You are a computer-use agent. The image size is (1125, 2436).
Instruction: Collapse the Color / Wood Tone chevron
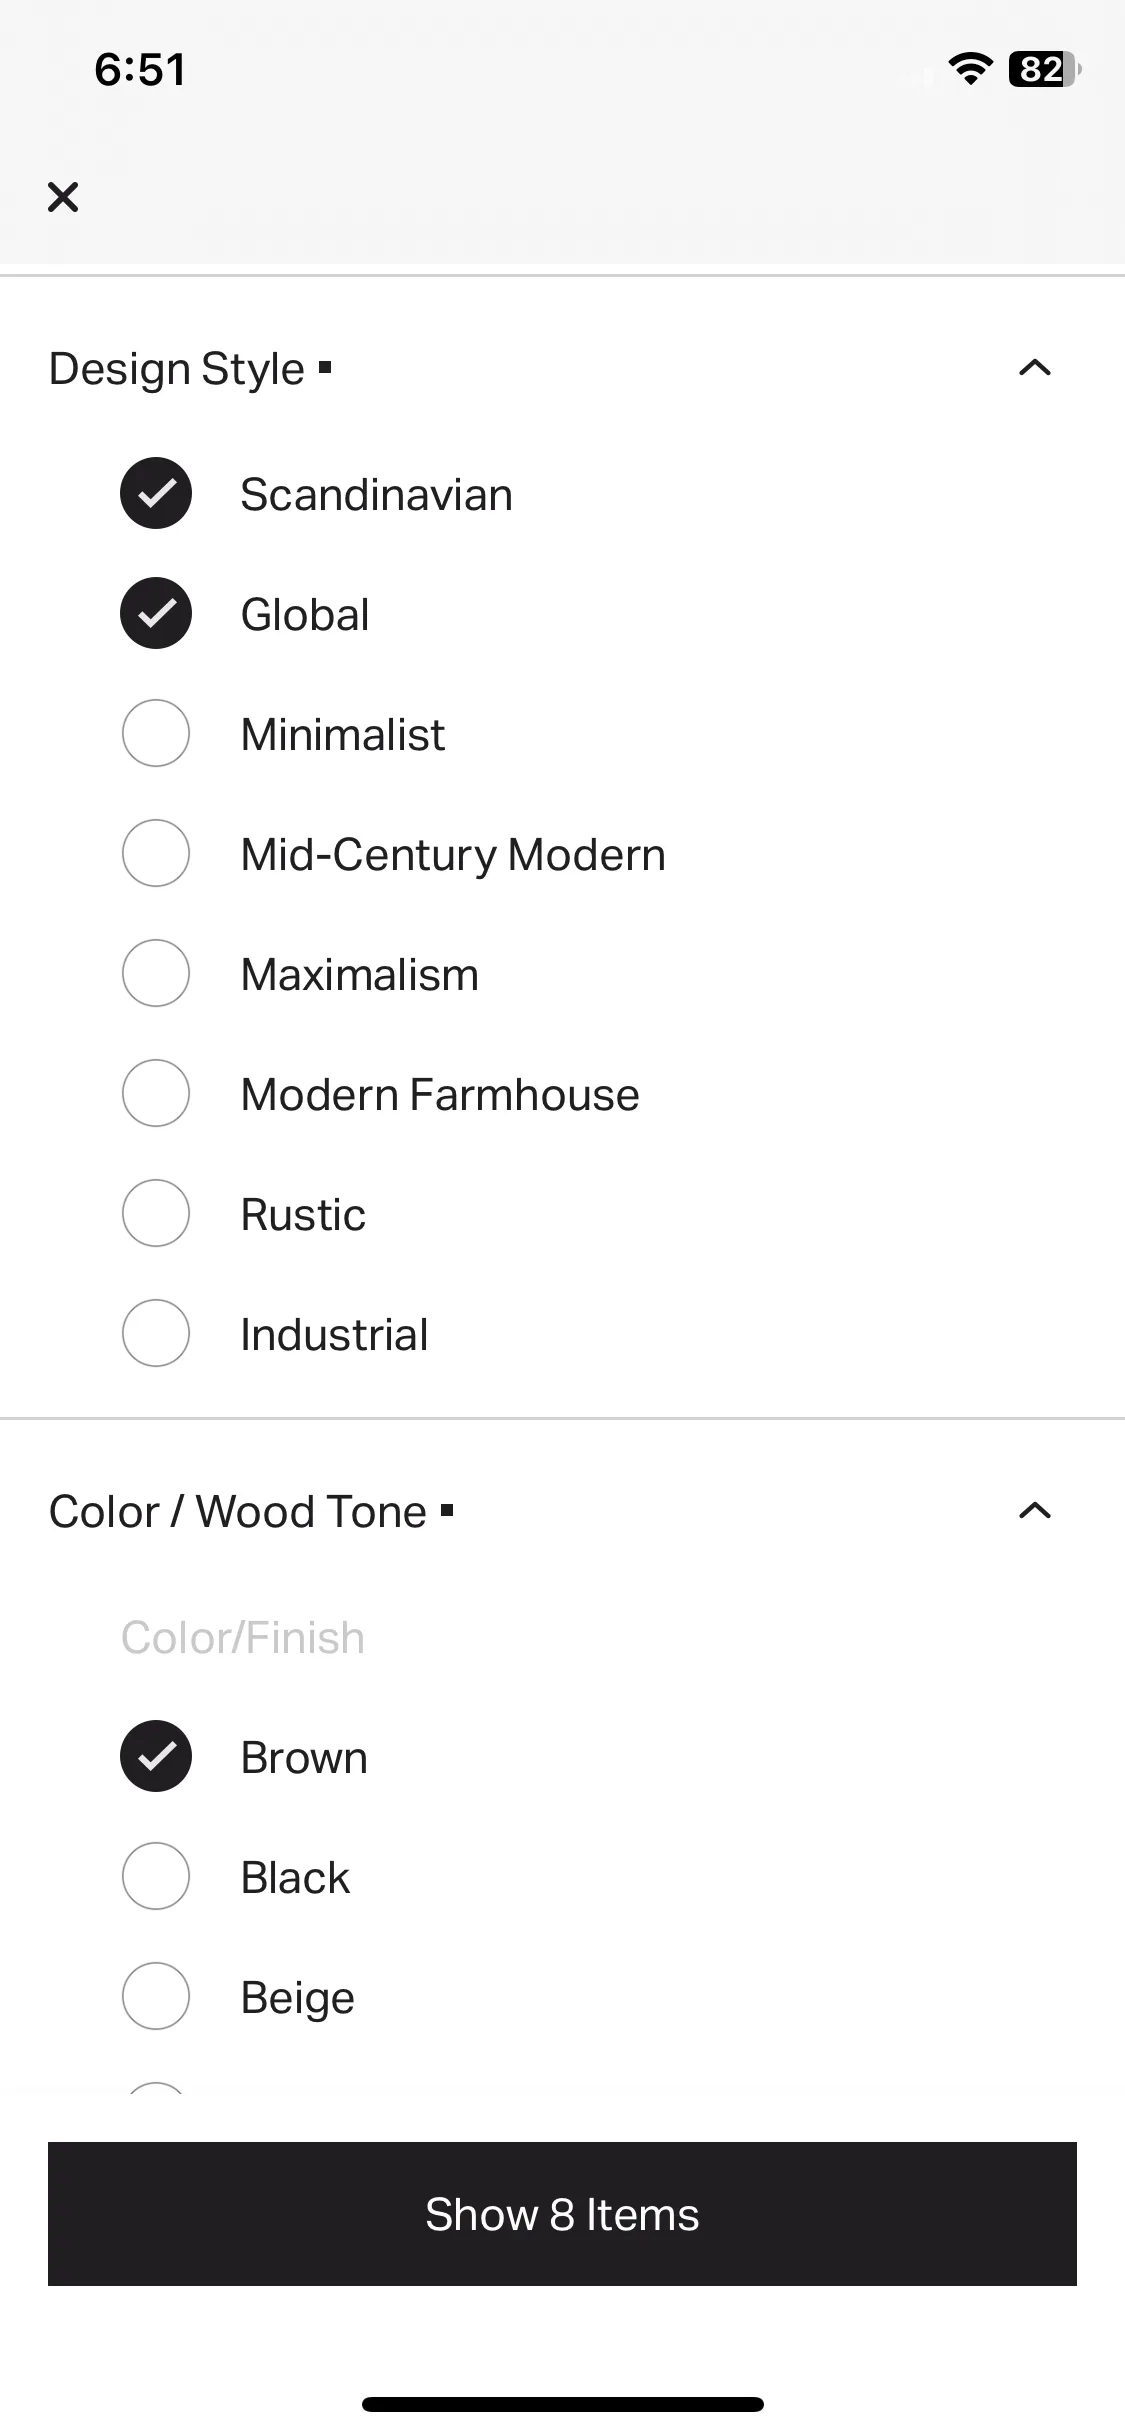tap(1035, 1511)
